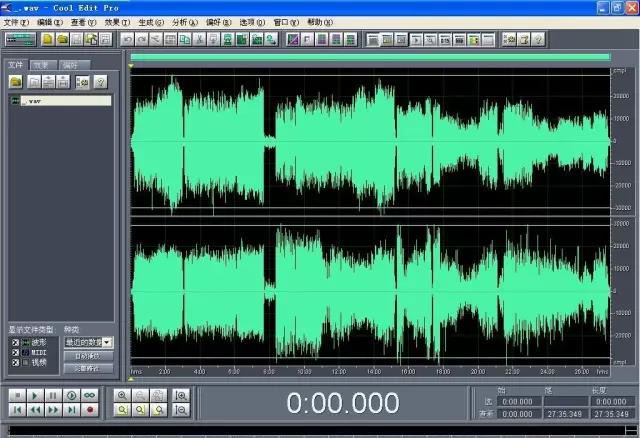Click the question mark icon in file panel
Viewport: 640px width, 438px height.
coord(100,82)
